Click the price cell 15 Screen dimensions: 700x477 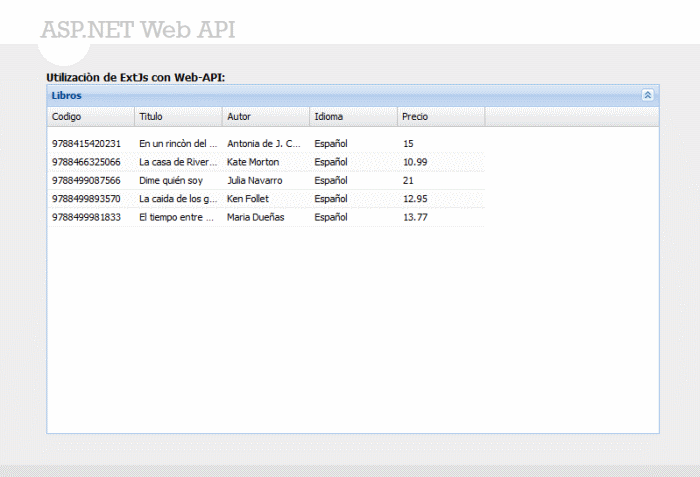[x=408, y=144]
